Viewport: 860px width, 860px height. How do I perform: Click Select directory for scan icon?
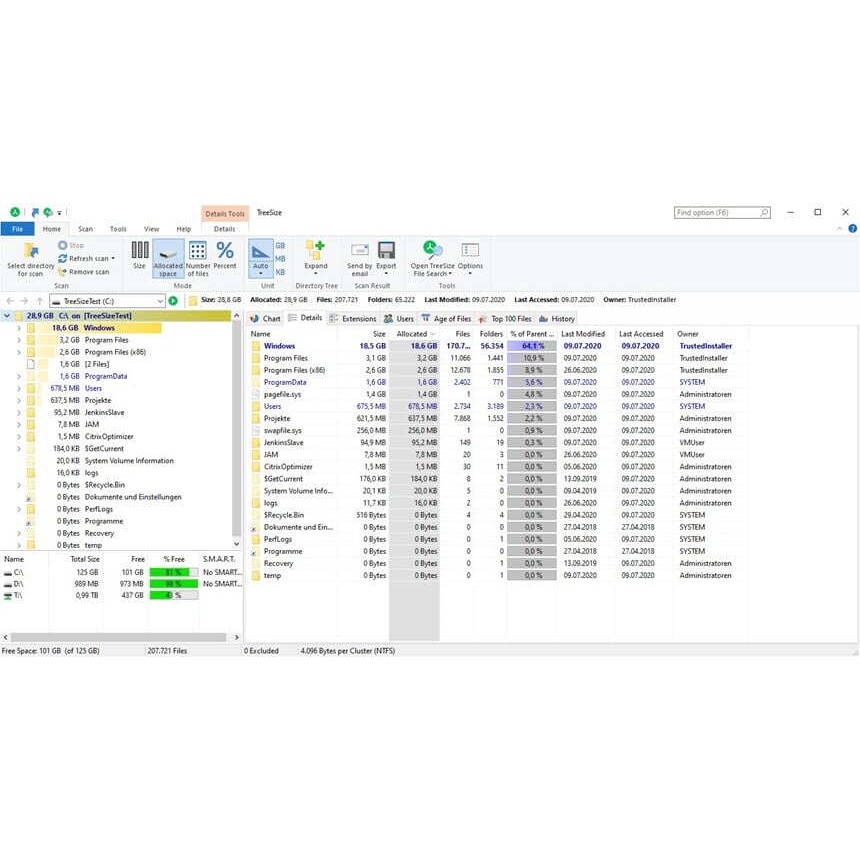30,250
